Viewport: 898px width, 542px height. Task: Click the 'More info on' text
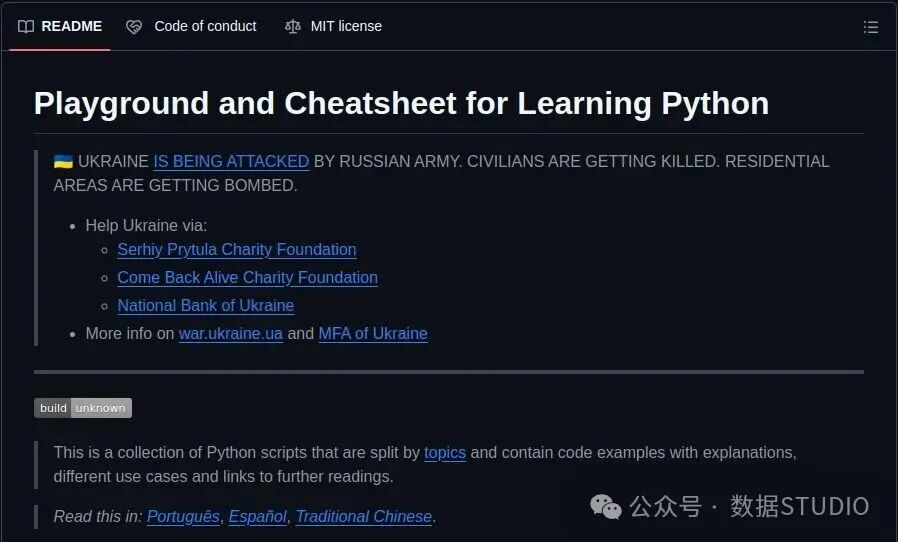point(130,333)
